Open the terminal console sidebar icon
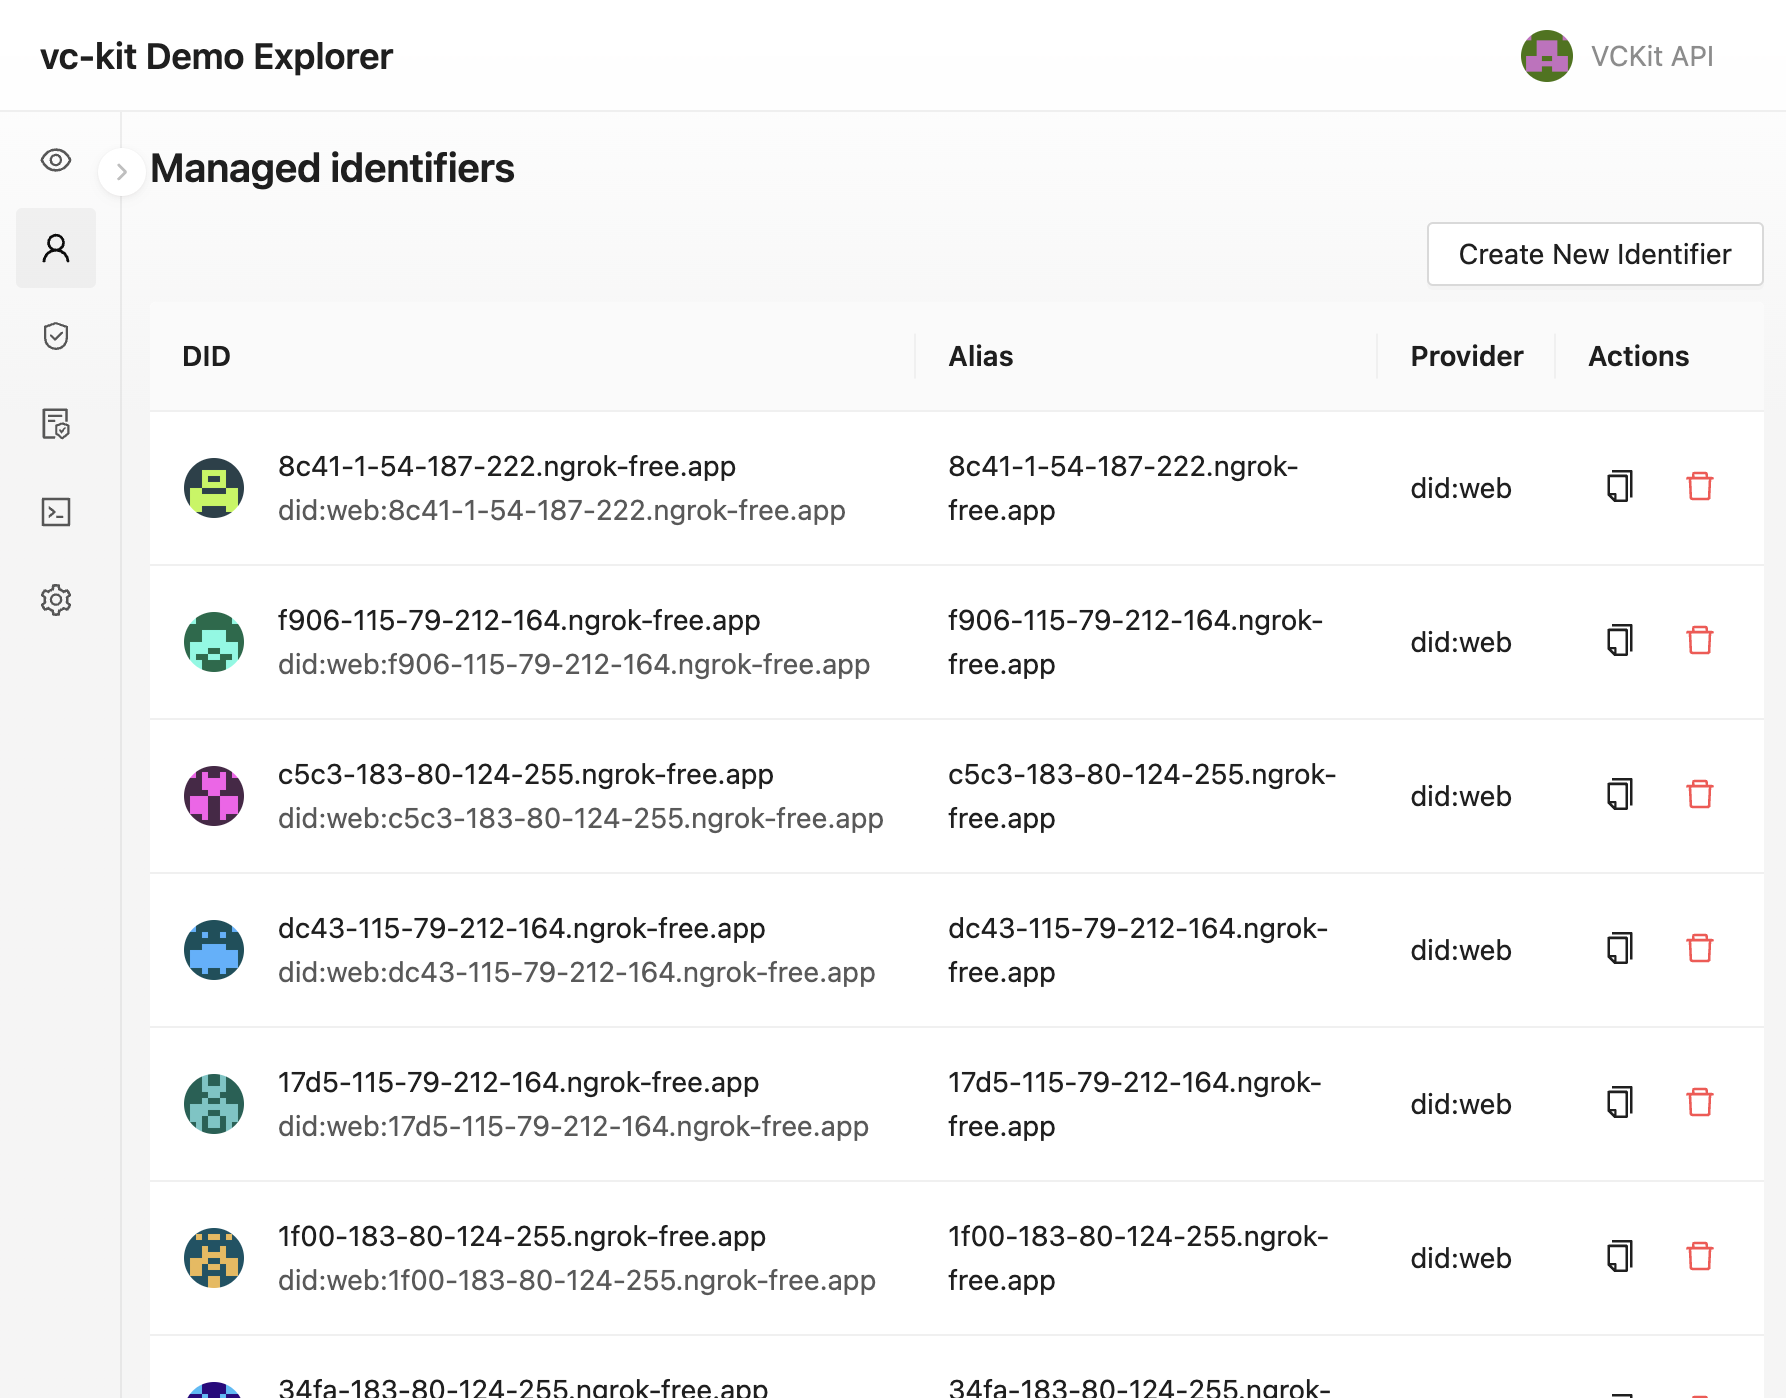 pos(56,512)
